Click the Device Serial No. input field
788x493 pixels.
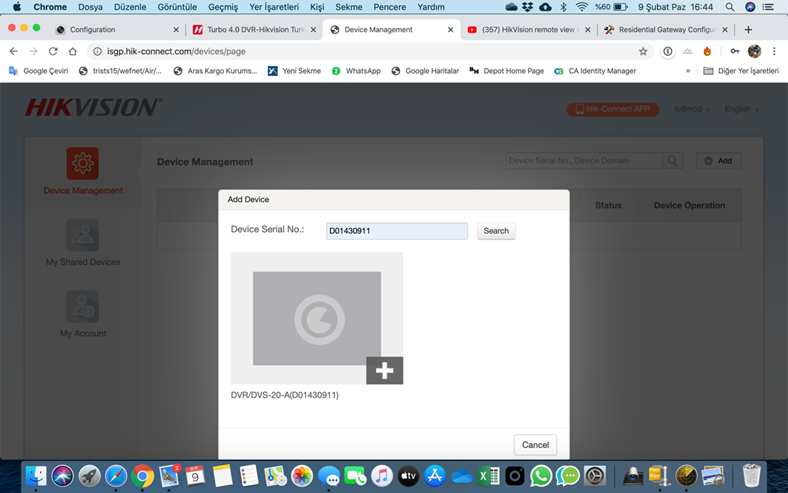coord(397,231)
